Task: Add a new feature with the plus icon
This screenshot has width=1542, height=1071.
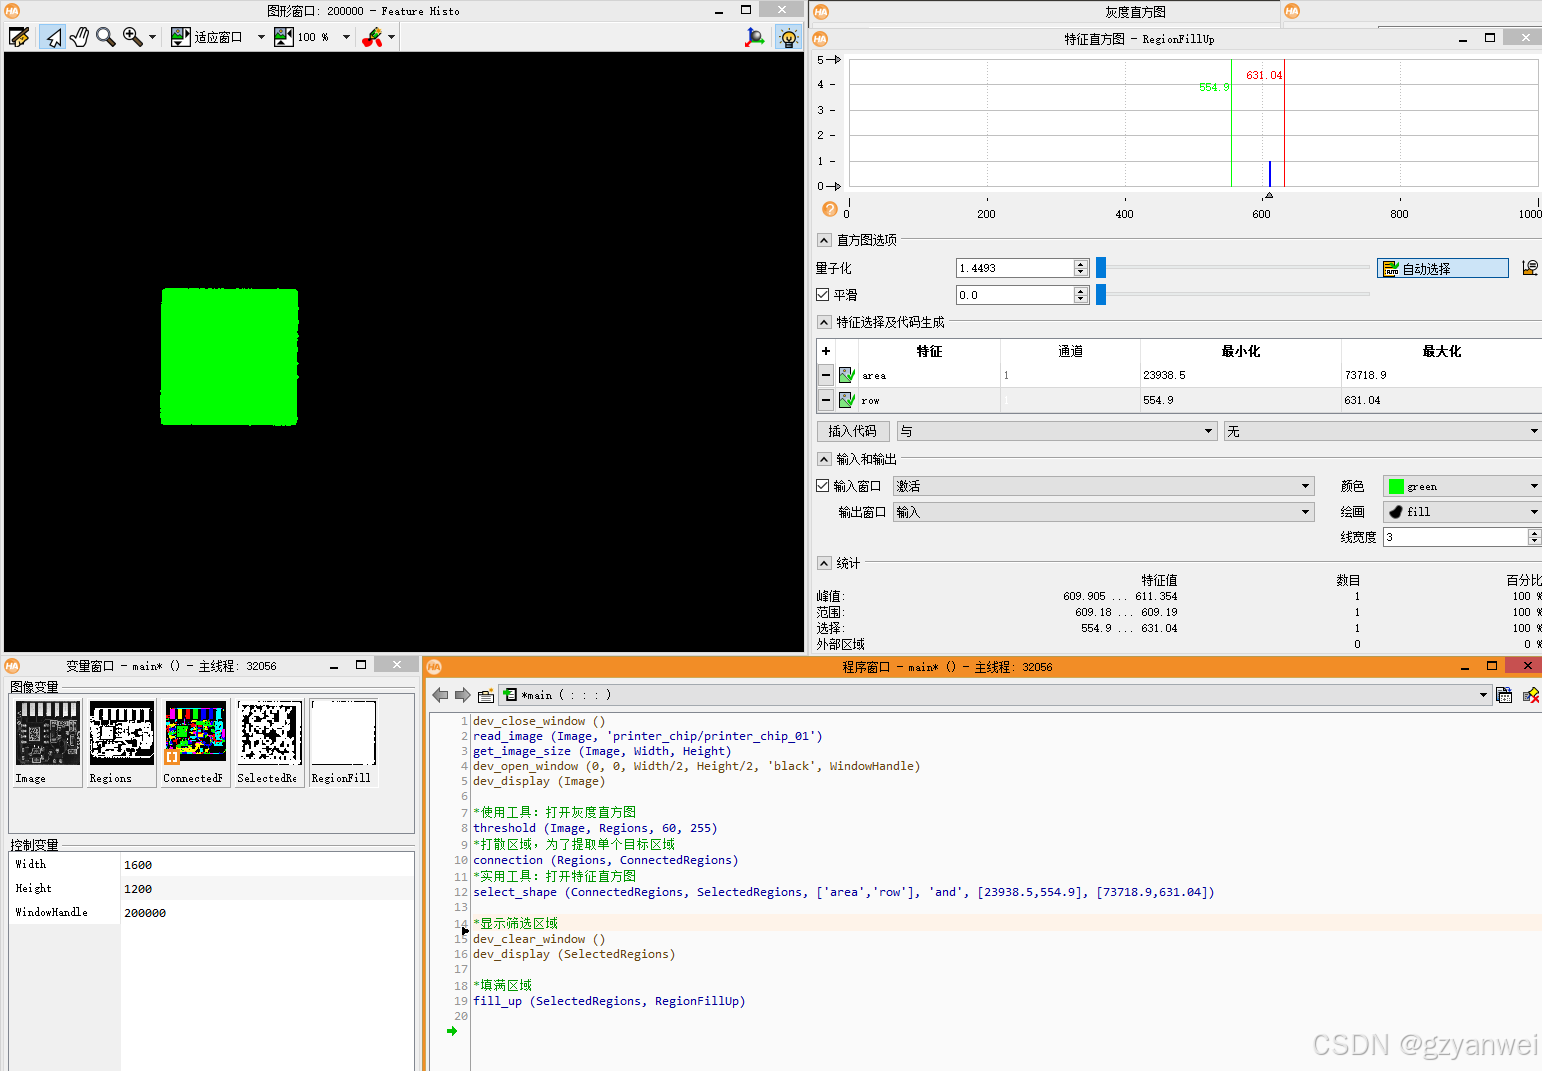Action: (826, 351)
